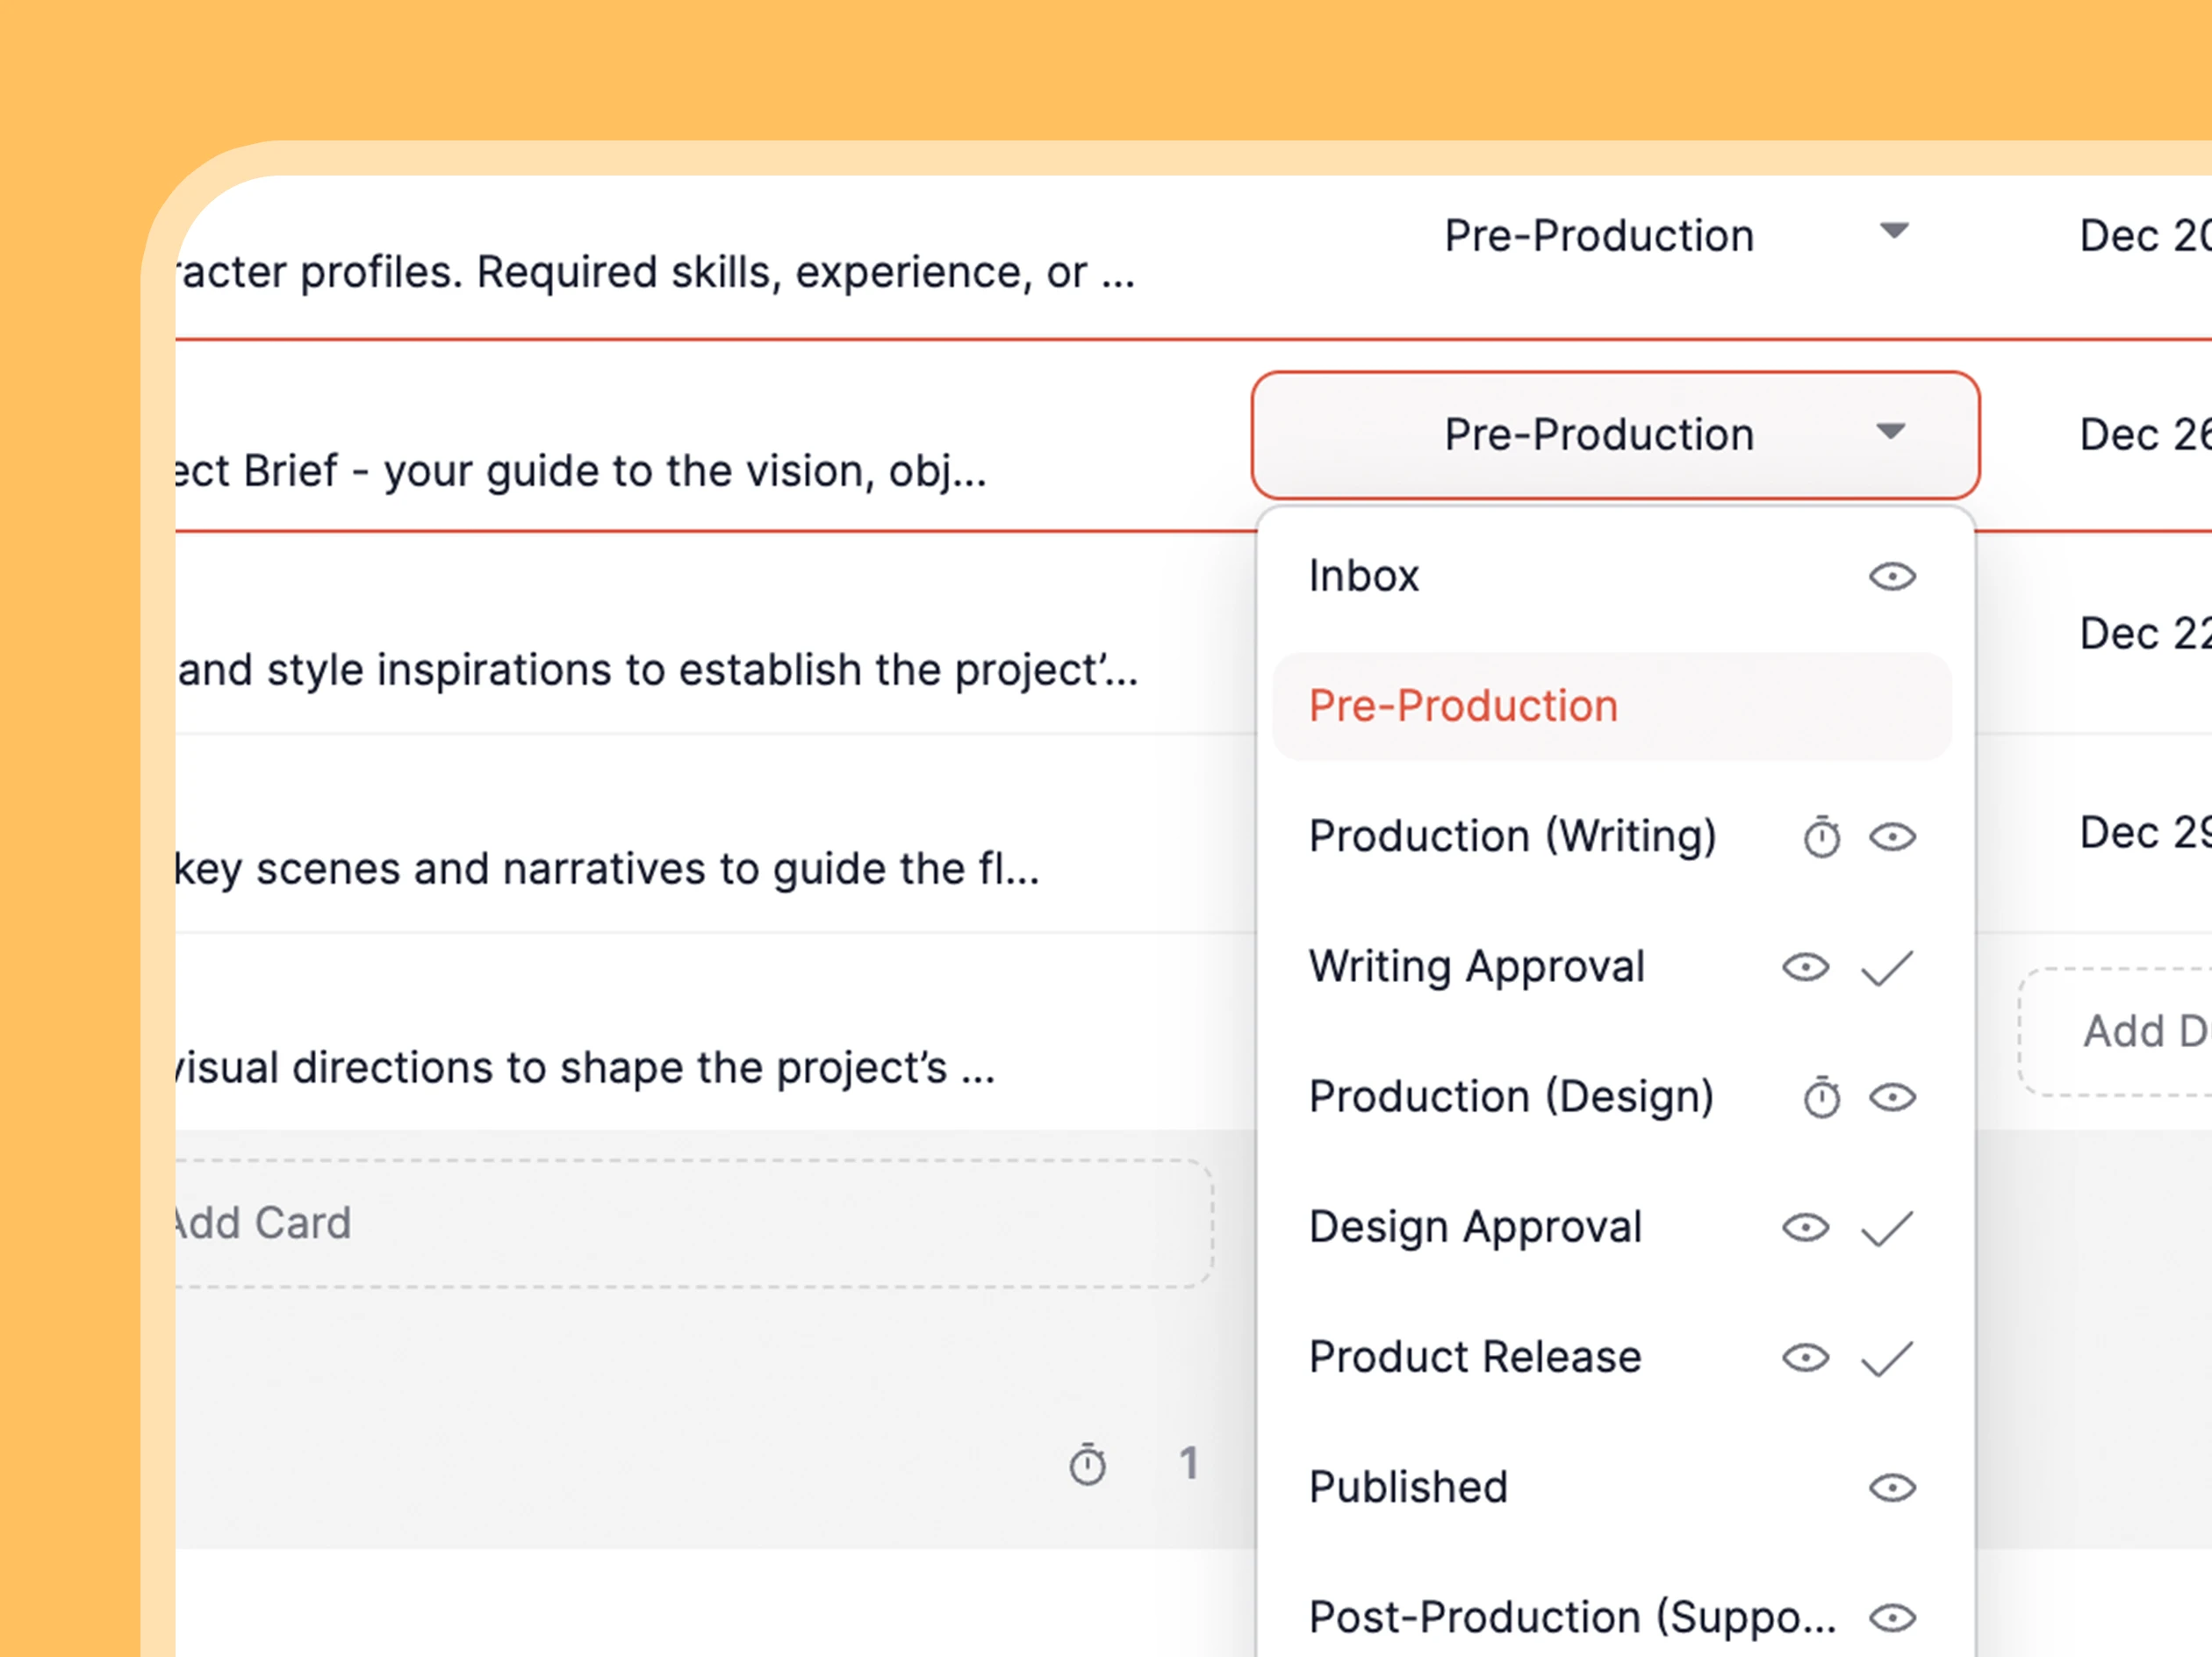Click the stopwatch icon beside Production (Design)

tap(1822, 1097)
